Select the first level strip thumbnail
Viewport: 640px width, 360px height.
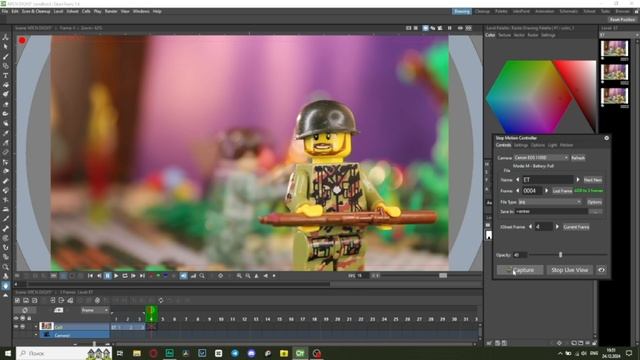click(614, 49)
